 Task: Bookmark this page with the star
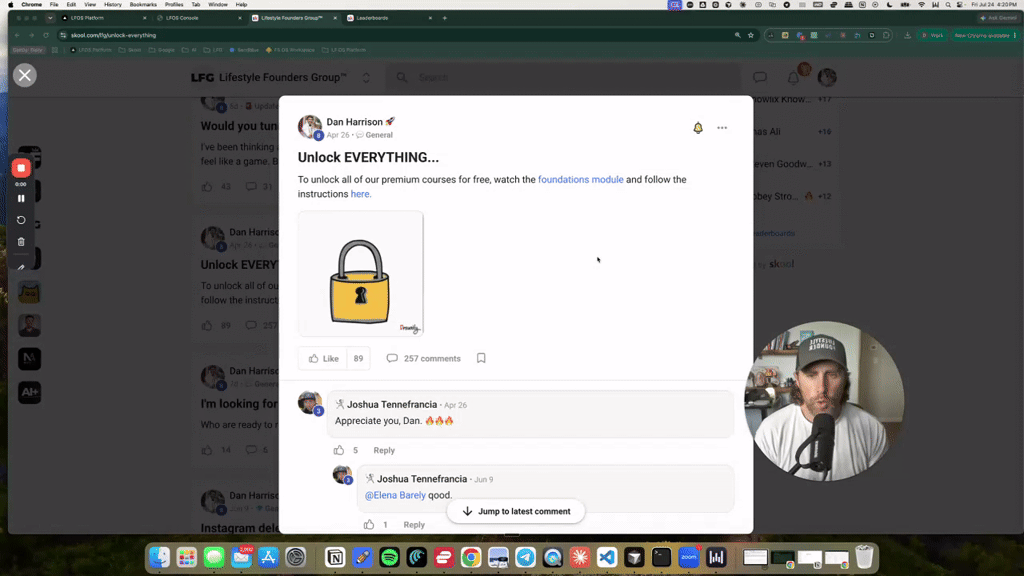click(x=751, y=35)
